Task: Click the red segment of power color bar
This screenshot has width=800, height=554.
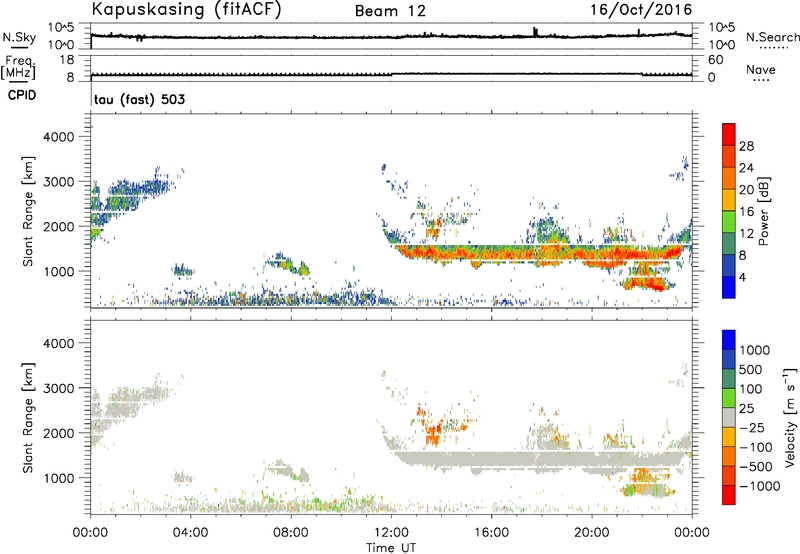Action: (729, 134)
